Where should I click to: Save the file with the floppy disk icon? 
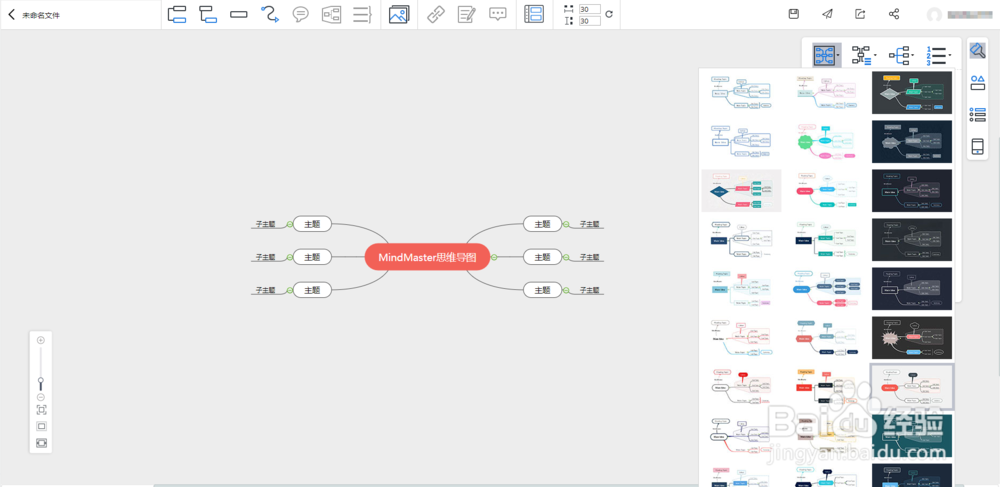pos(794,14)
